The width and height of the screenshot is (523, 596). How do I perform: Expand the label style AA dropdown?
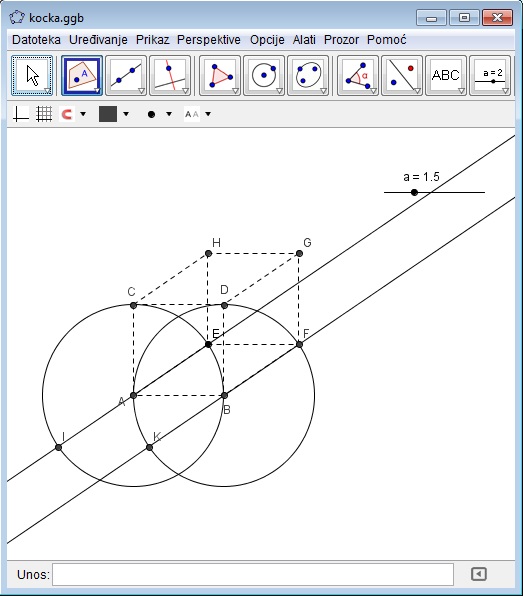[208, 114]
